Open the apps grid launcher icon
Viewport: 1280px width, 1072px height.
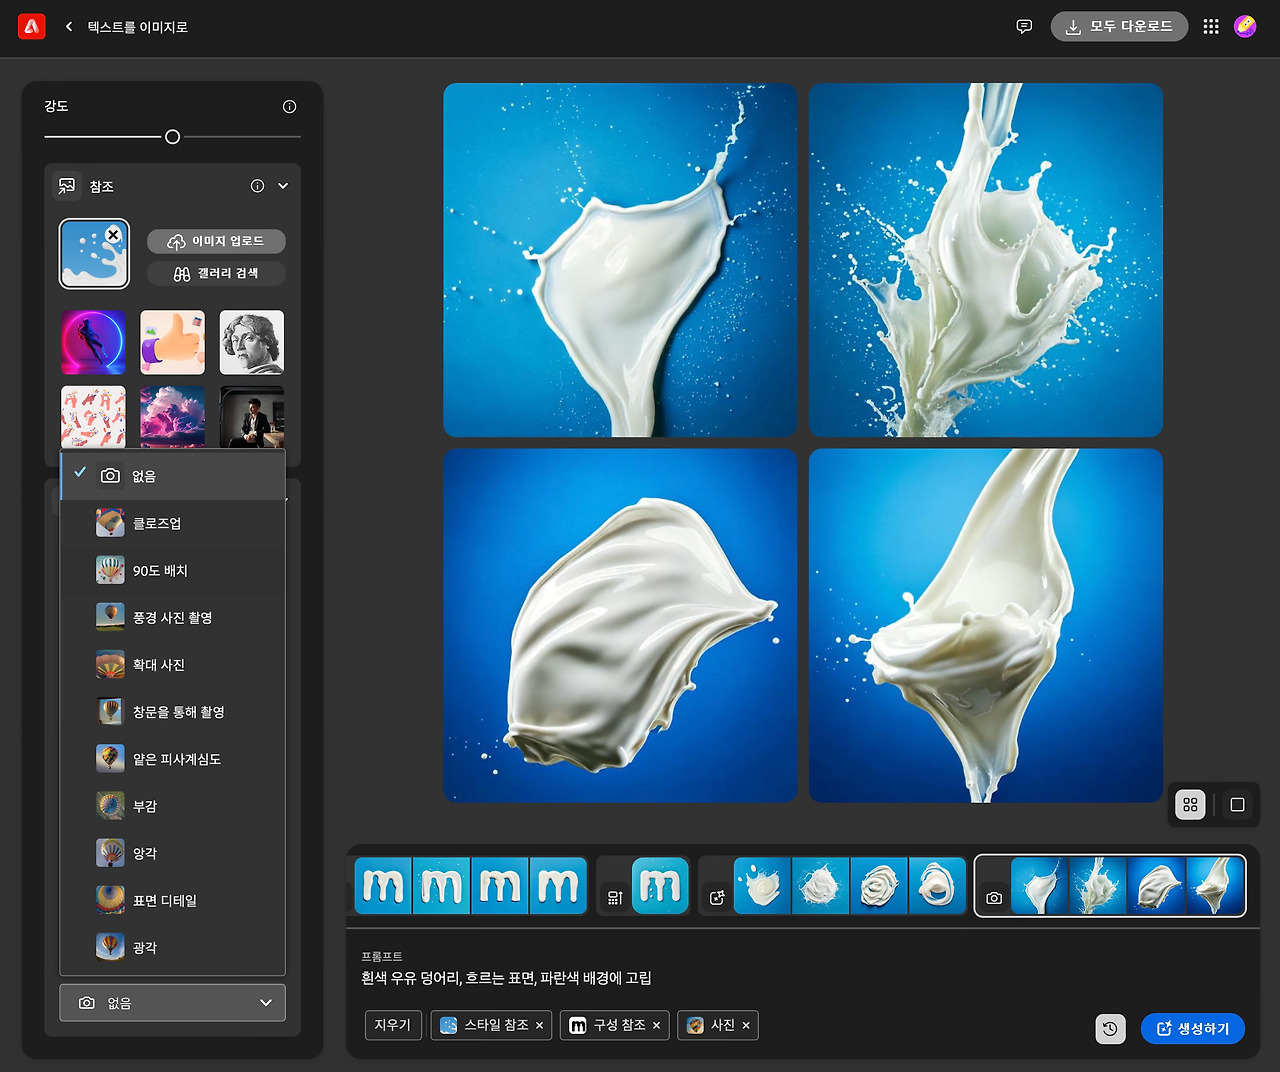(x=1211, y=27)
